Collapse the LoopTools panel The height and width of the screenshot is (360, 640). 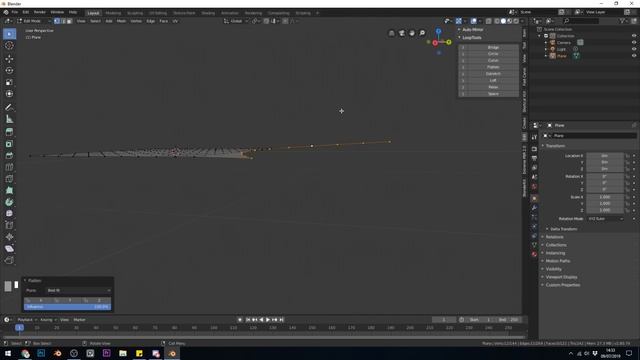[x=471, y=38]
